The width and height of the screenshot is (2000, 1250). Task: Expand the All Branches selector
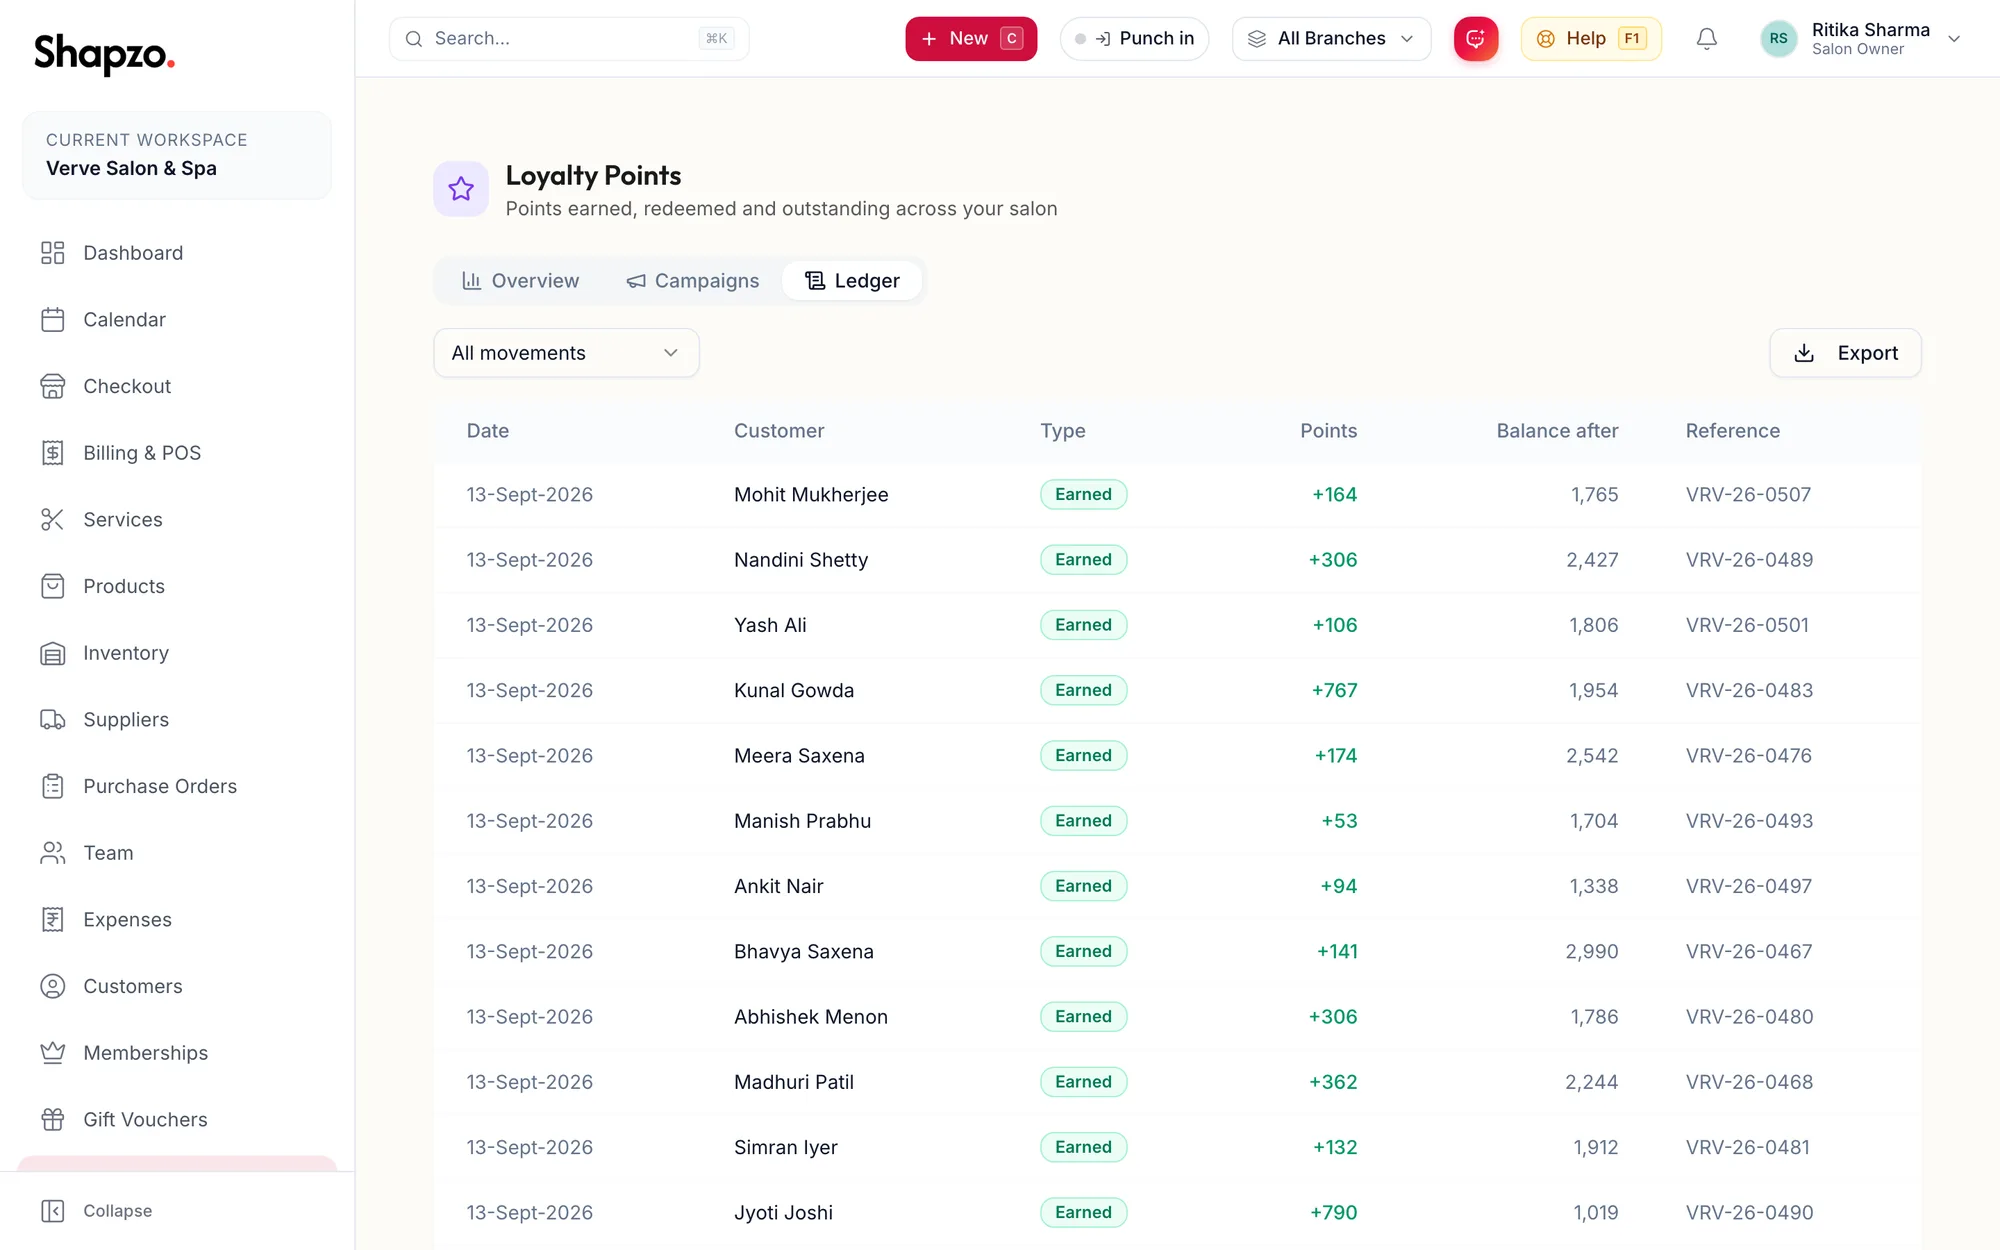pos(1331,39)
